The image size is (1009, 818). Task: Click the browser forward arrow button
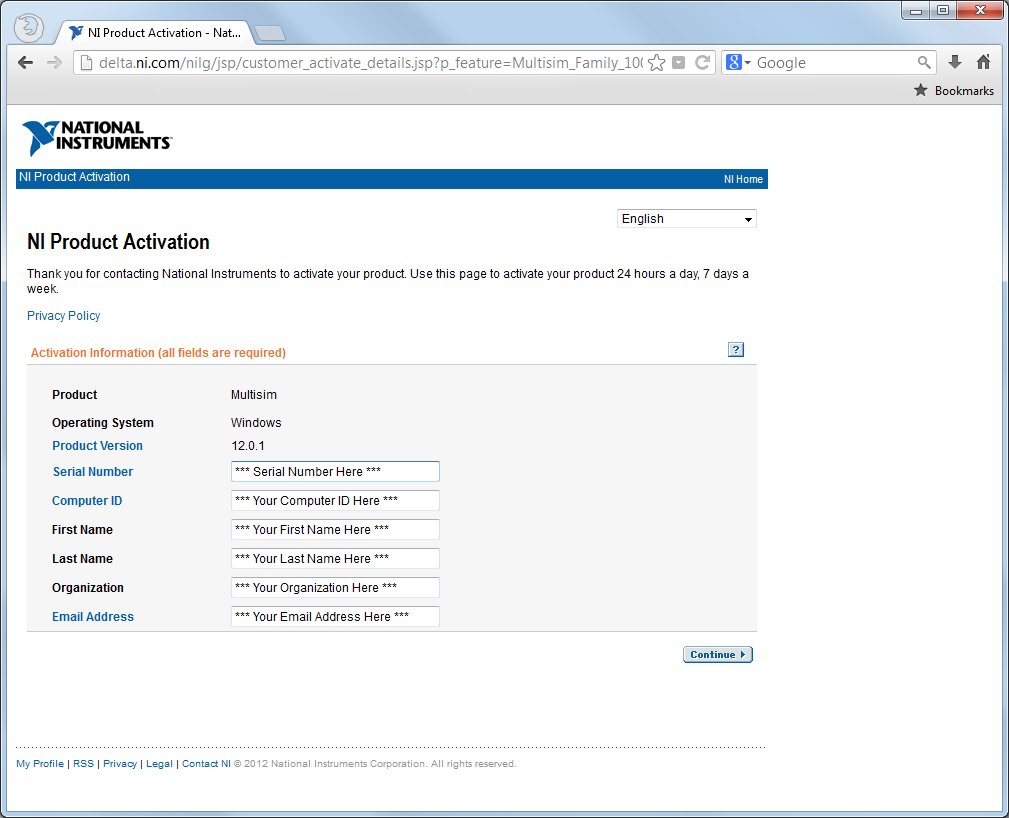(x=54, y=63)
